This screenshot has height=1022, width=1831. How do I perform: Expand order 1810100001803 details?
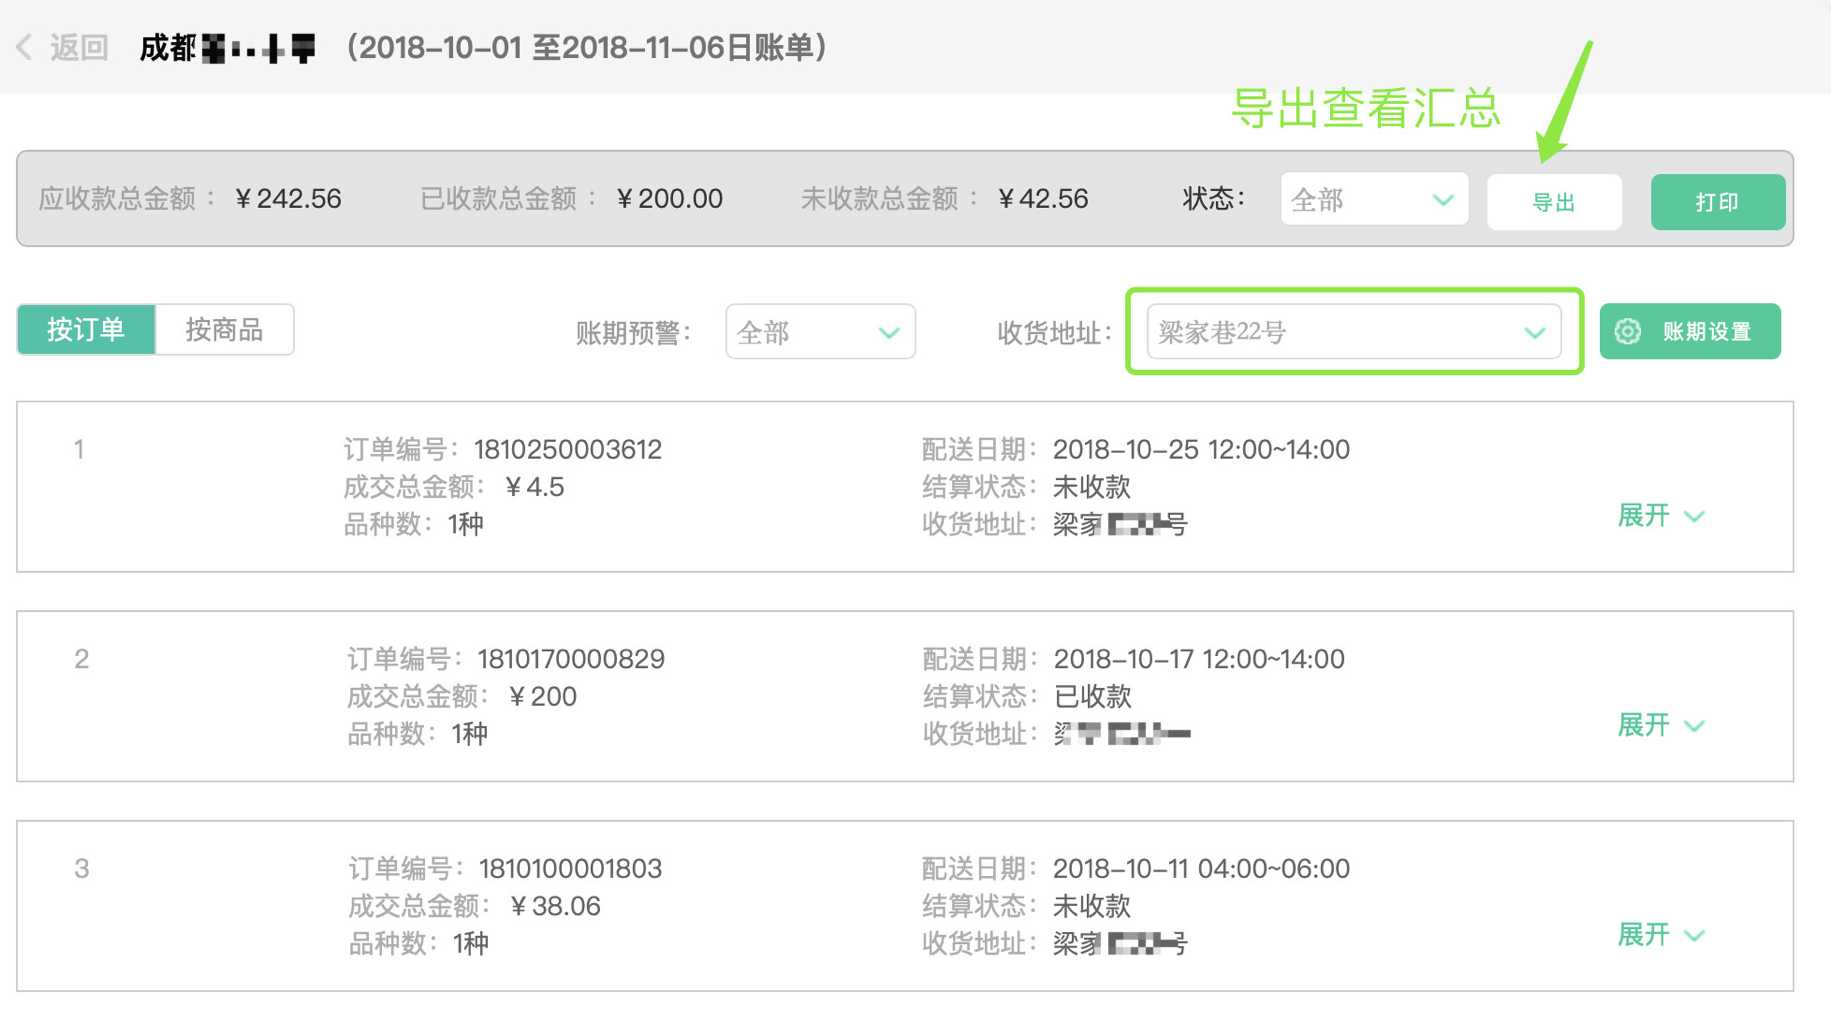pos(1660,935)
